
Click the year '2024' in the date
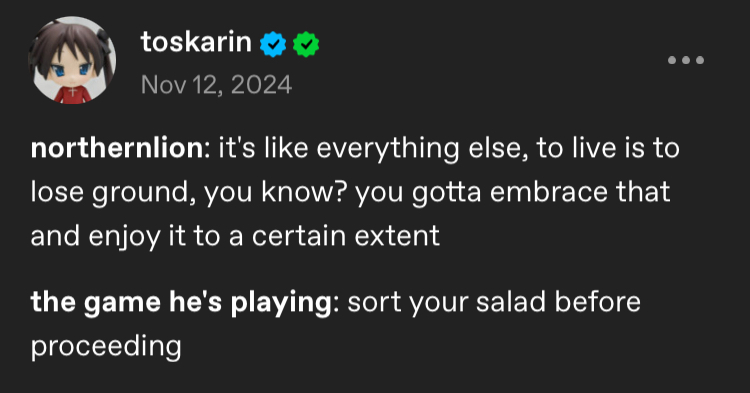[x=261, y=85]
